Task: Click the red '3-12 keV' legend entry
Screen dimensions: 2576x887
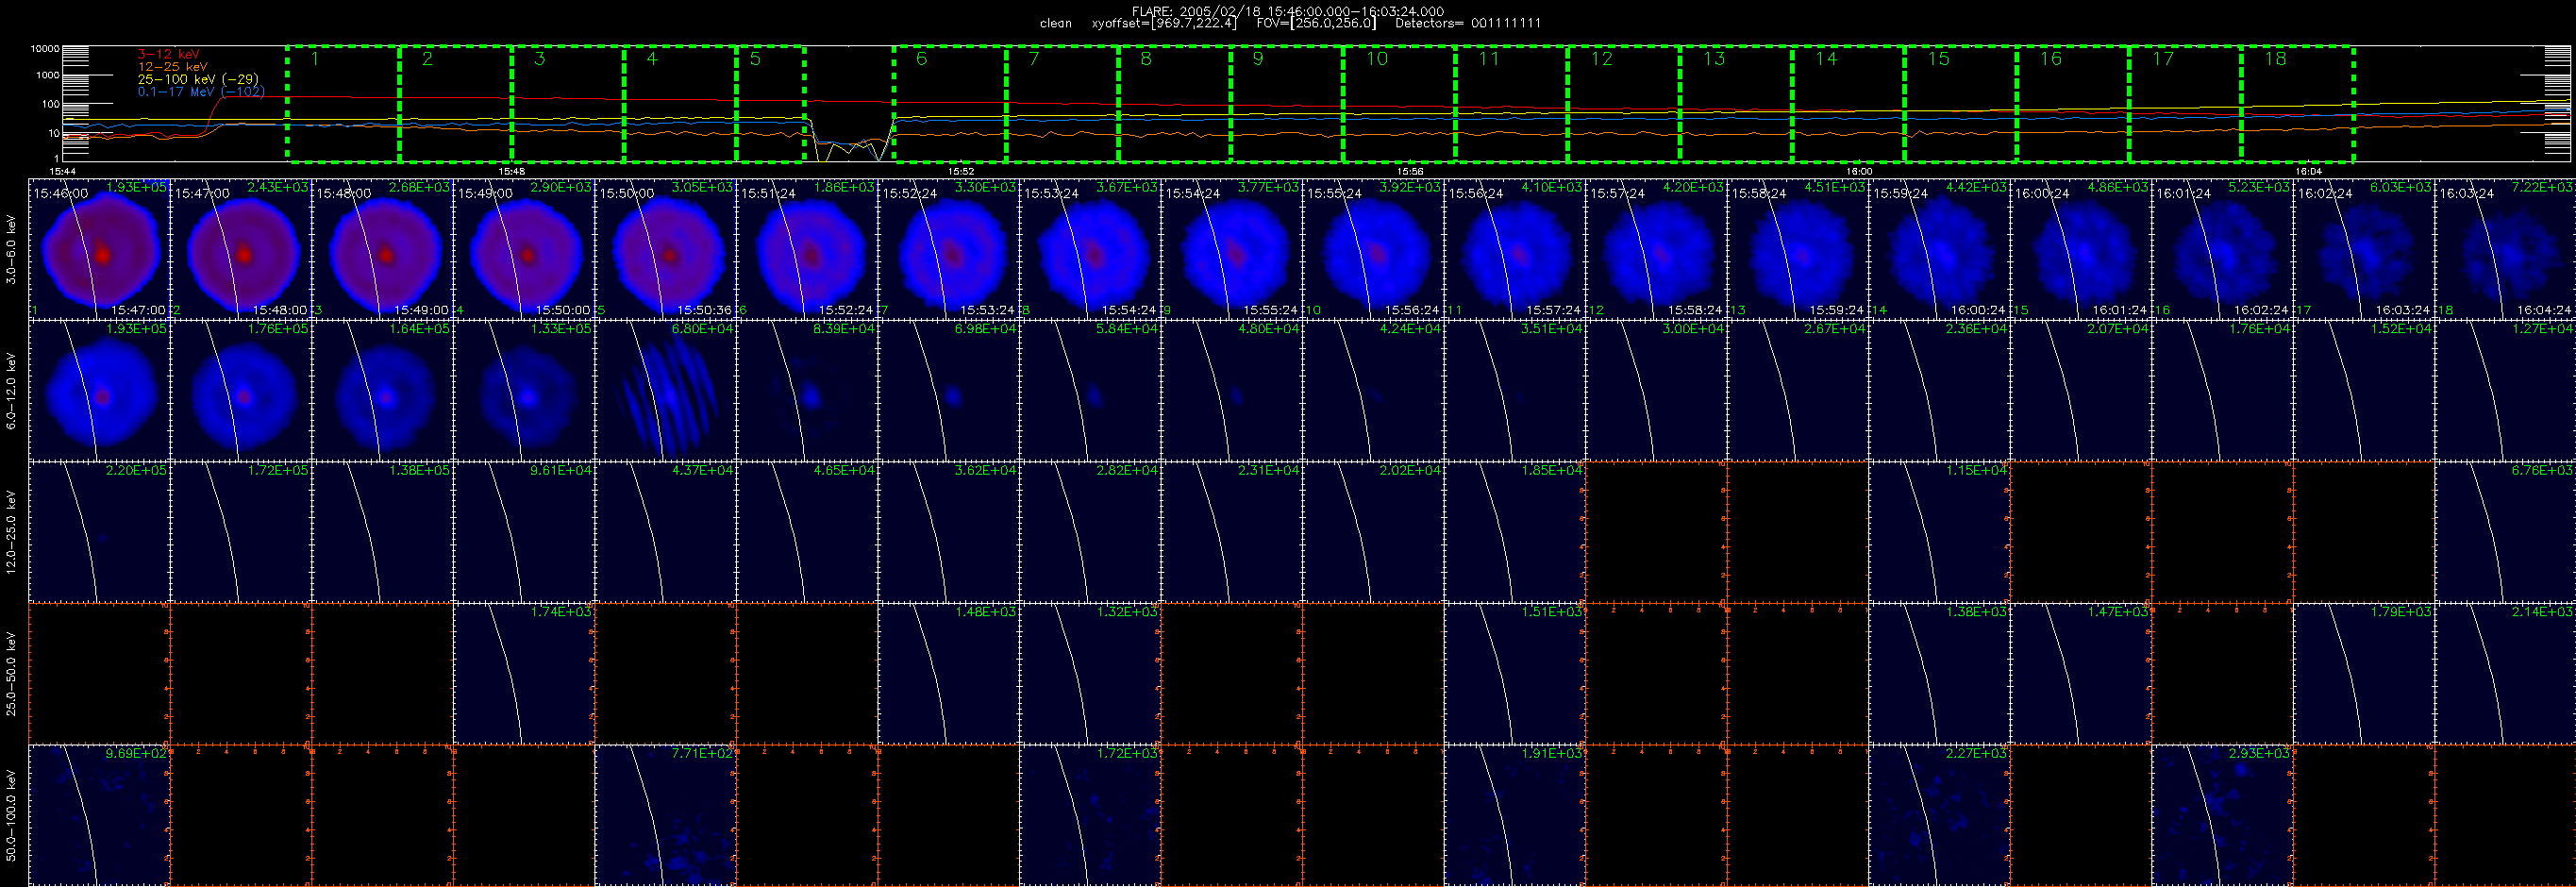Action: click(x=168, y=54)
